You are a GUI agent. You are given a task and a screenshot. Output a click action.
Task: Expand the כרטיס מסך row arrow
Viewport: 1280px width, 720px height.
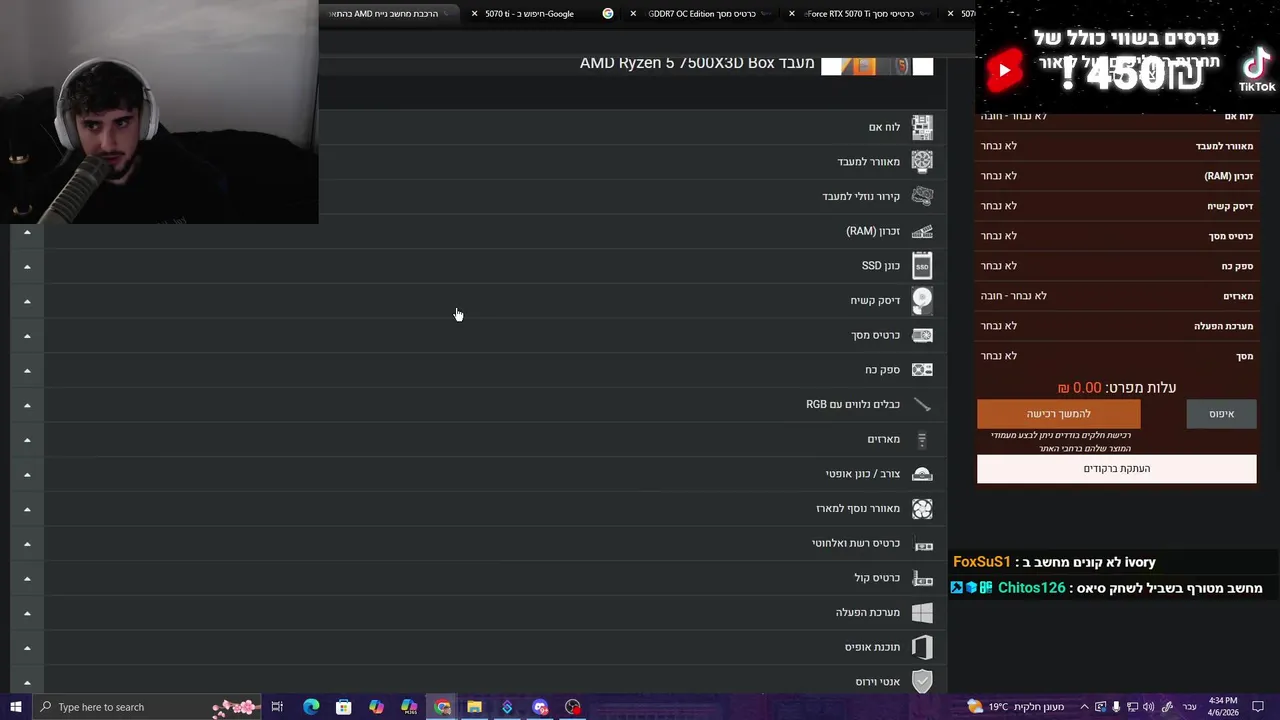(27, 336)
